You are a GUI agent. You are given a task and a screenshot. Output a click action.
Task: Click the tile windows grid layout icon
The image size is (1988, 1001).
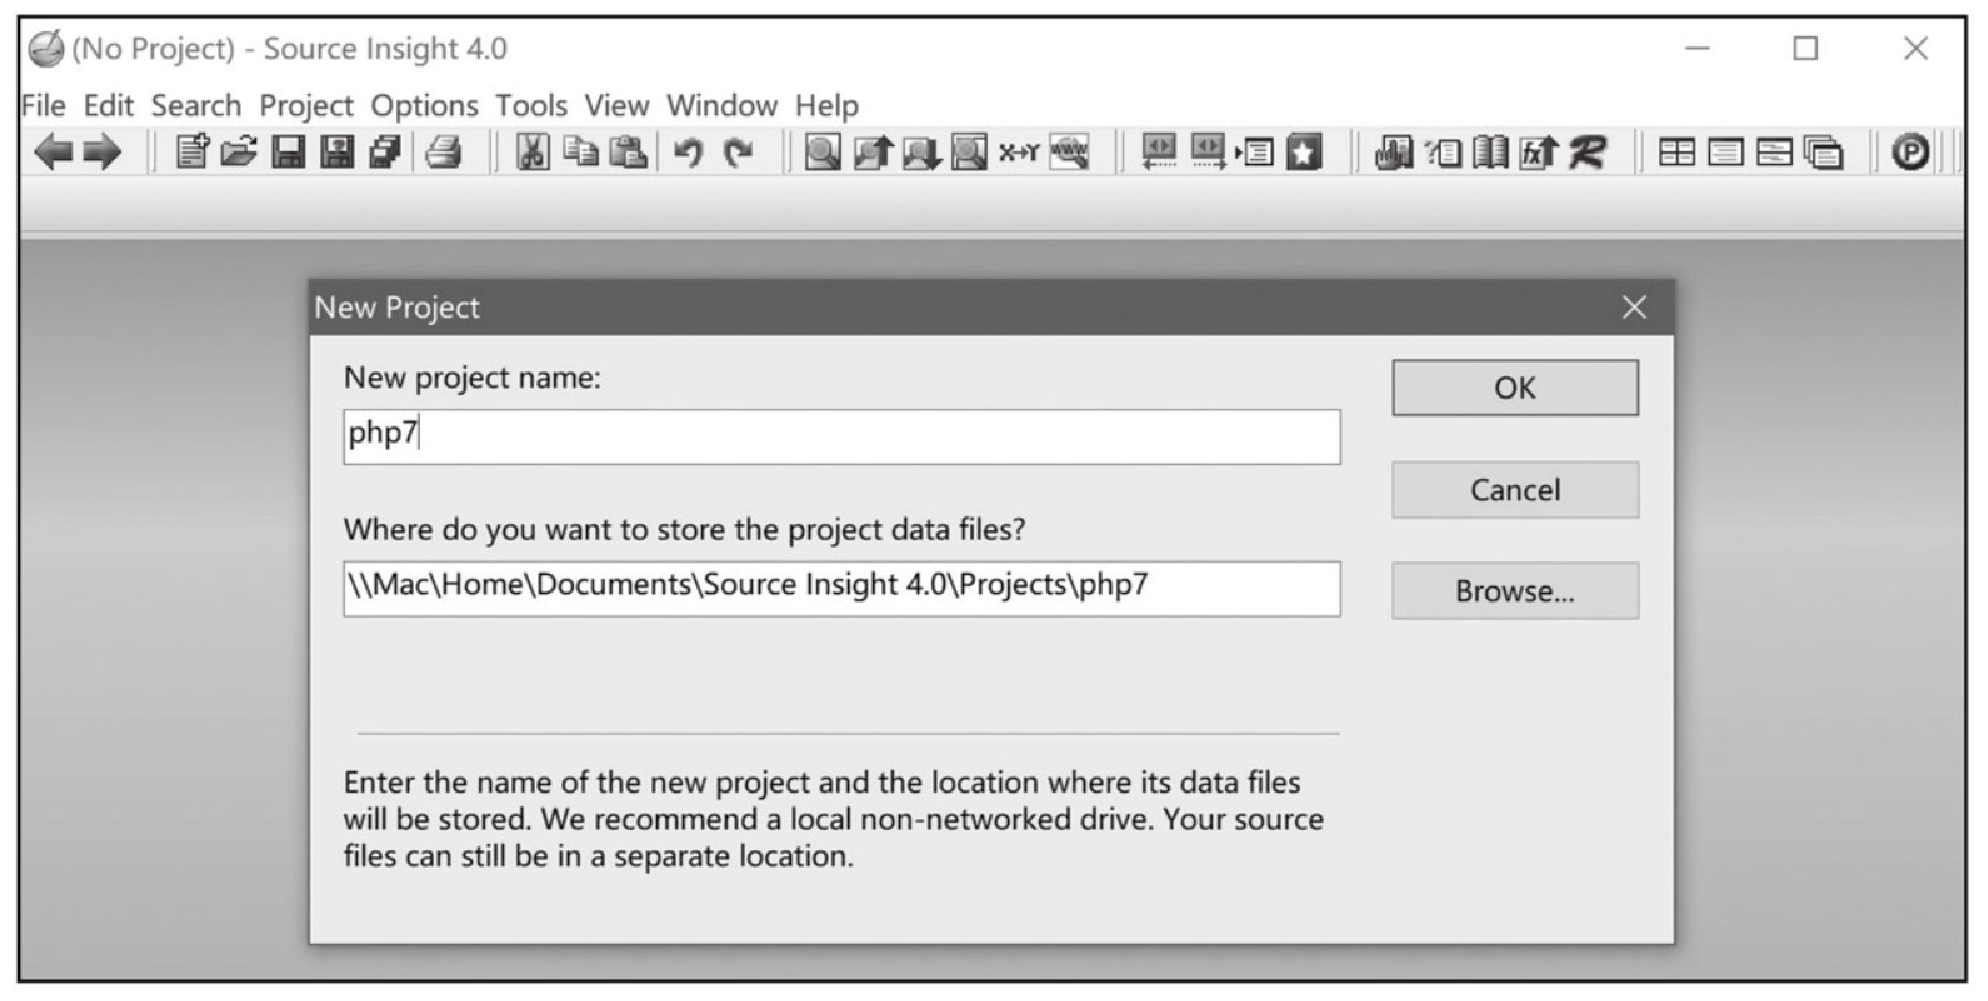coord(1677,152)
